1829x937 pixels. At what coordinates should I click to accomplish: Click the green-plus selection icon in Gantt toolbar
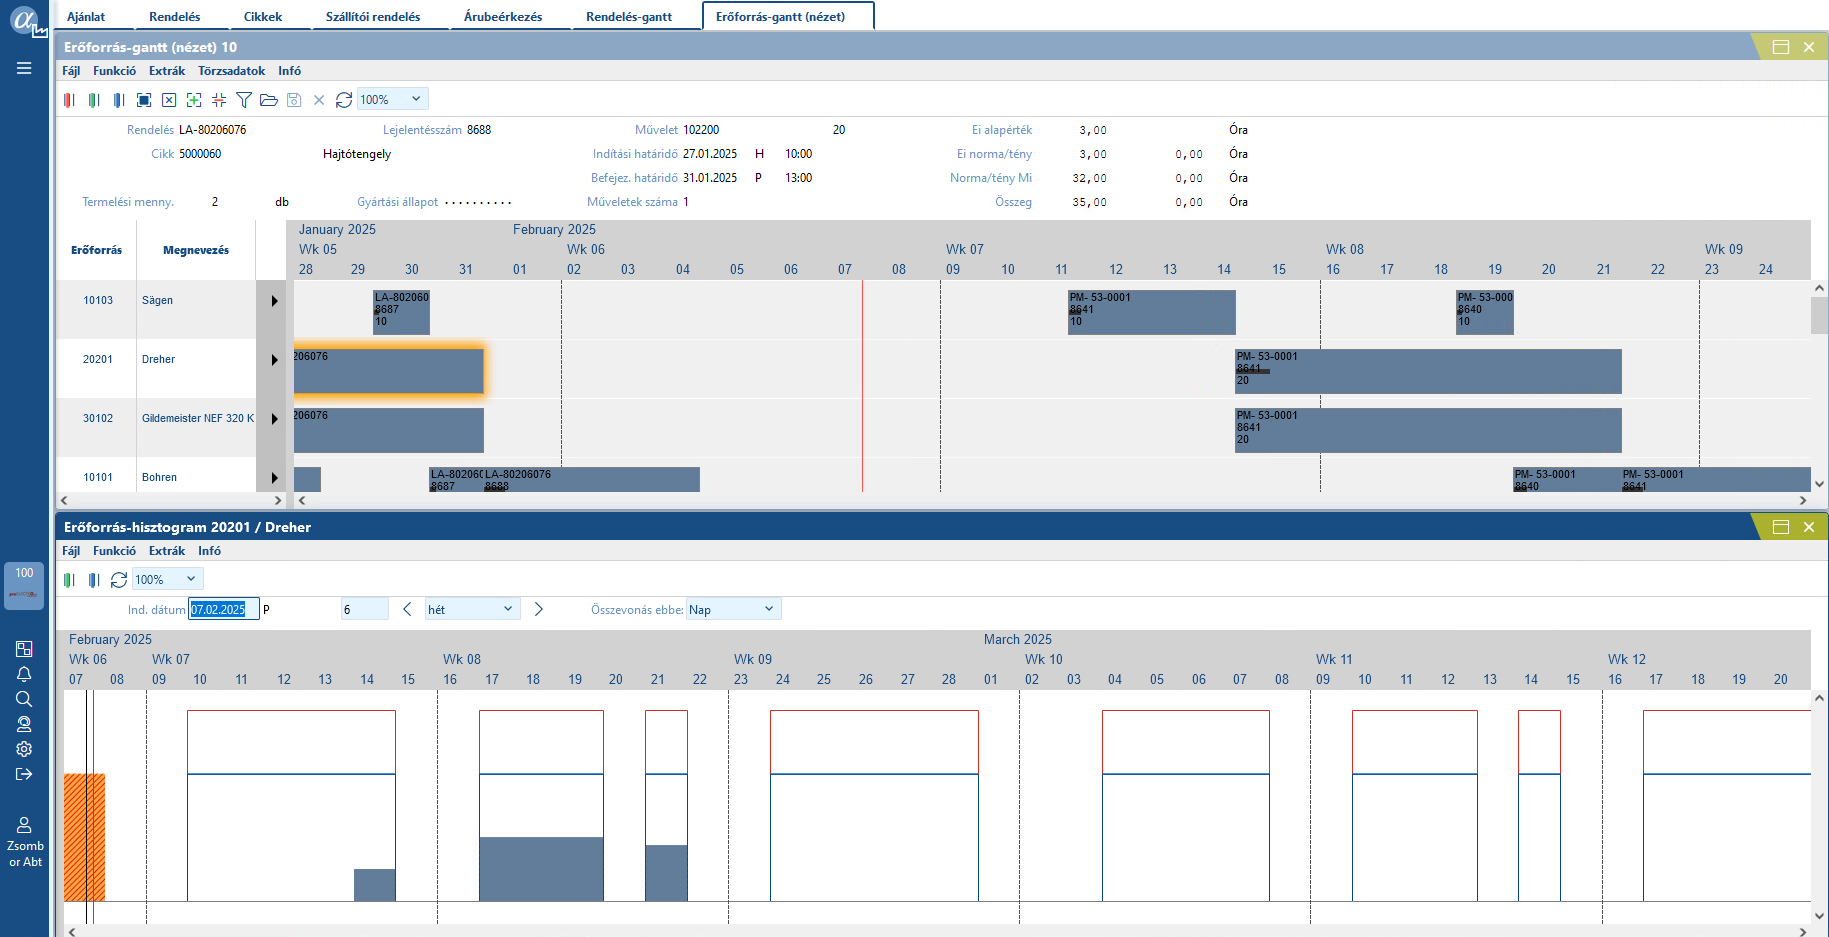(x=194, y=100)
